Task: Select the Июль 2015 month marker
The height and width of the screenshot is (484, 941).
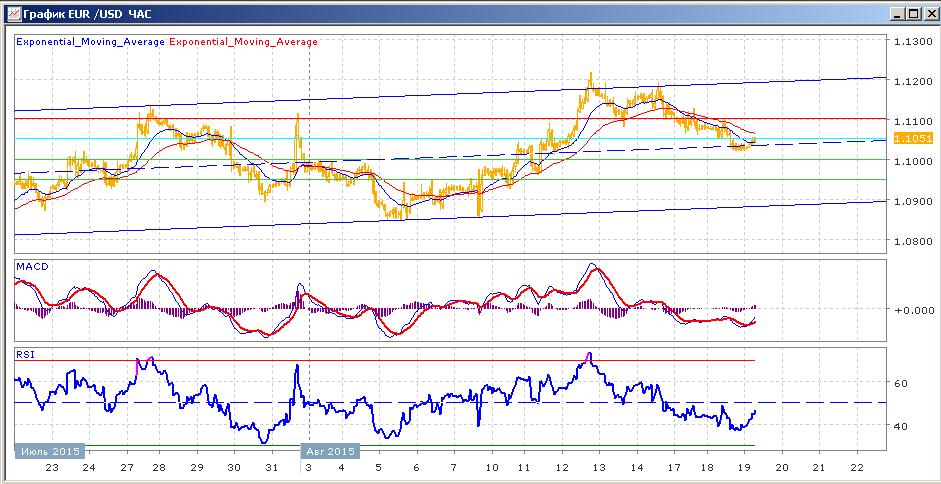Action: click(48, 450)
